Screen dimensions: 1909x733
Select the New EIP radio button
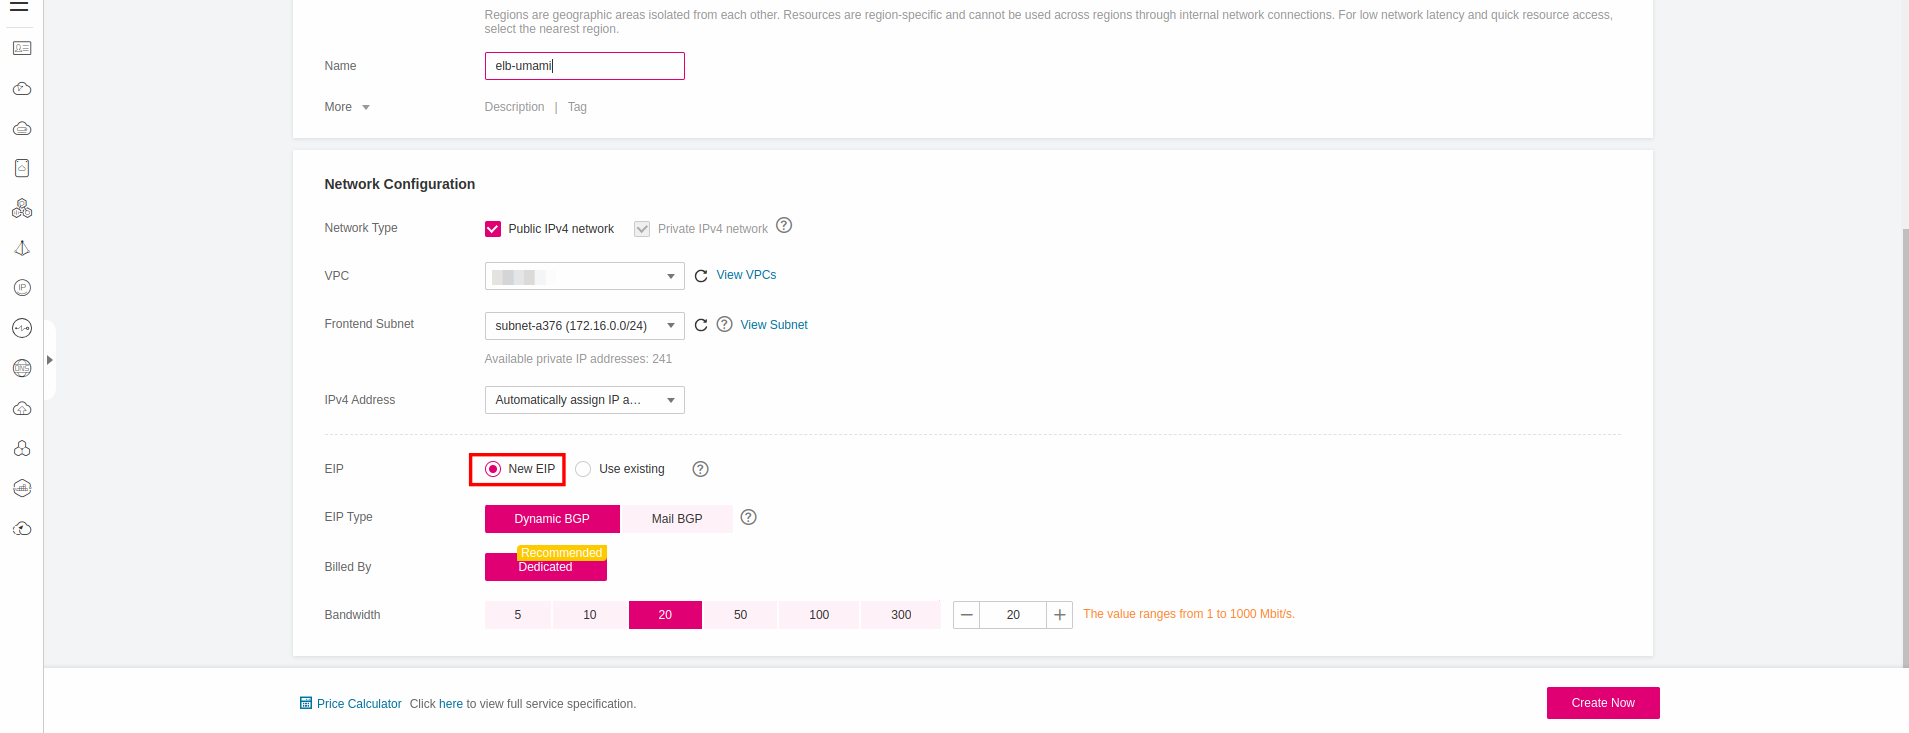tap(493, 469)
